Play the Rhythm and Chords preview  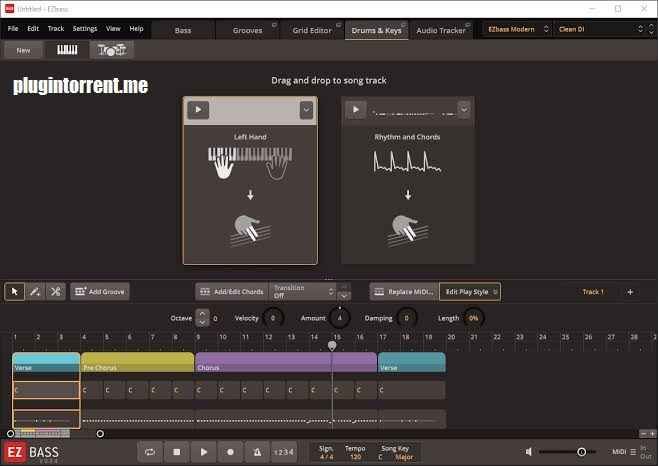(355, 110)
